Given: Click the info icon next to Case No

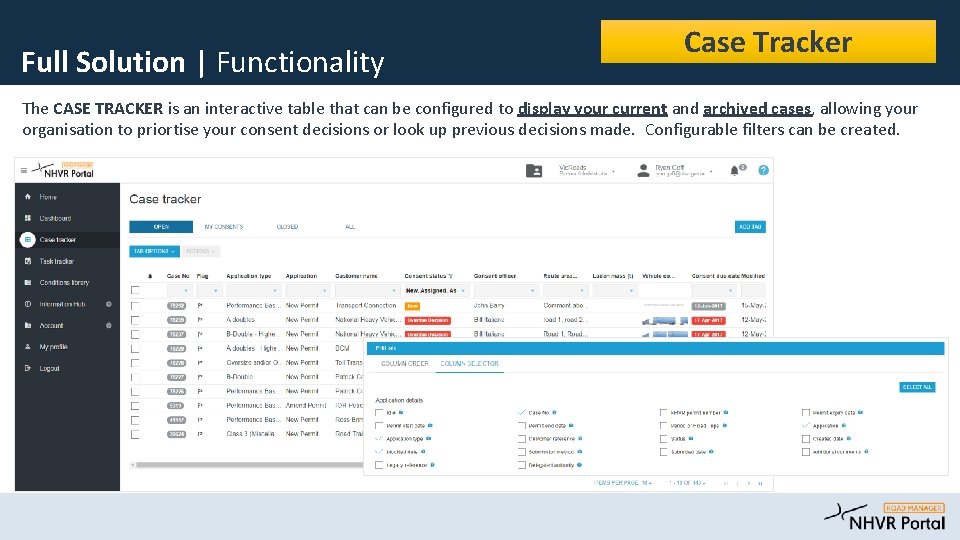Looking at the screenshot, I should click(x=554, y=413).
